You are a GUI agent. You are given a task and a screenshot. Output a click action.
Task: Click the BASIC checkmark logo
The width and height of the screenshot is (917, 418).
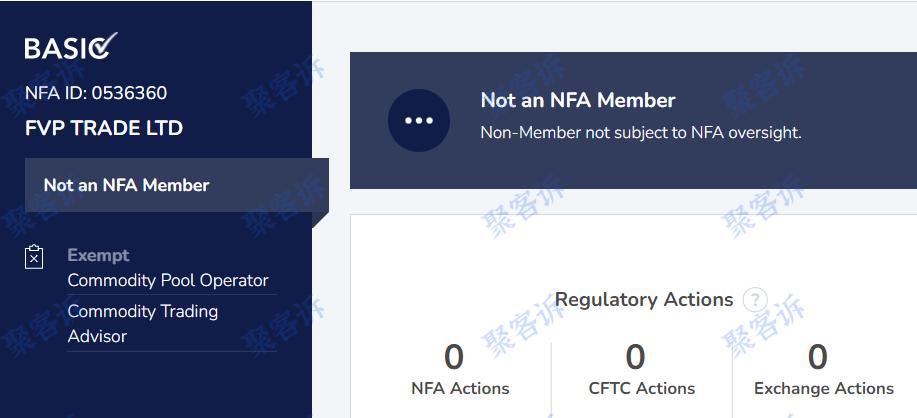71,47
